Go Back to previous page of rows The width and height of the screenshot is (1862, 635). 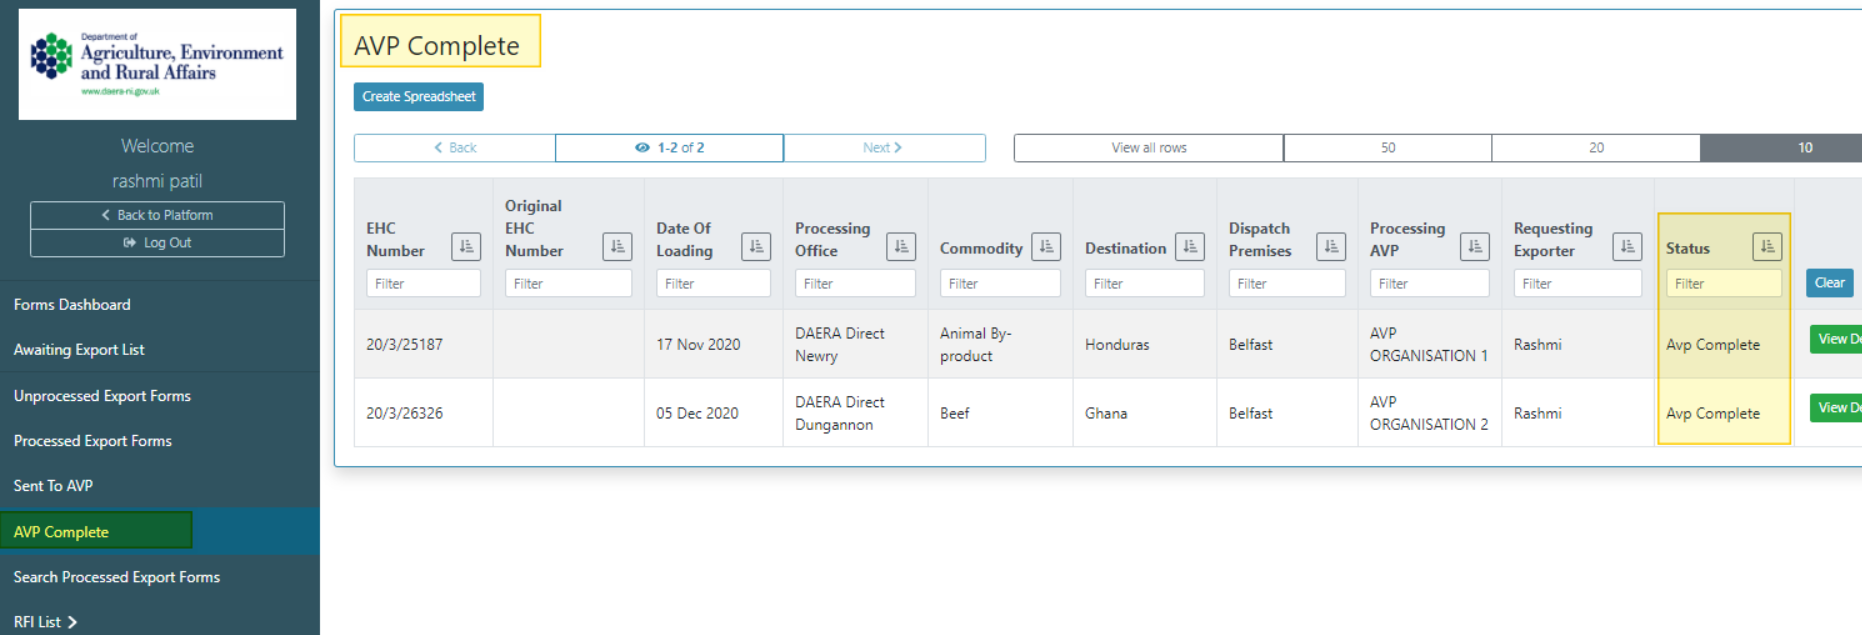click(x=455, y=148)
